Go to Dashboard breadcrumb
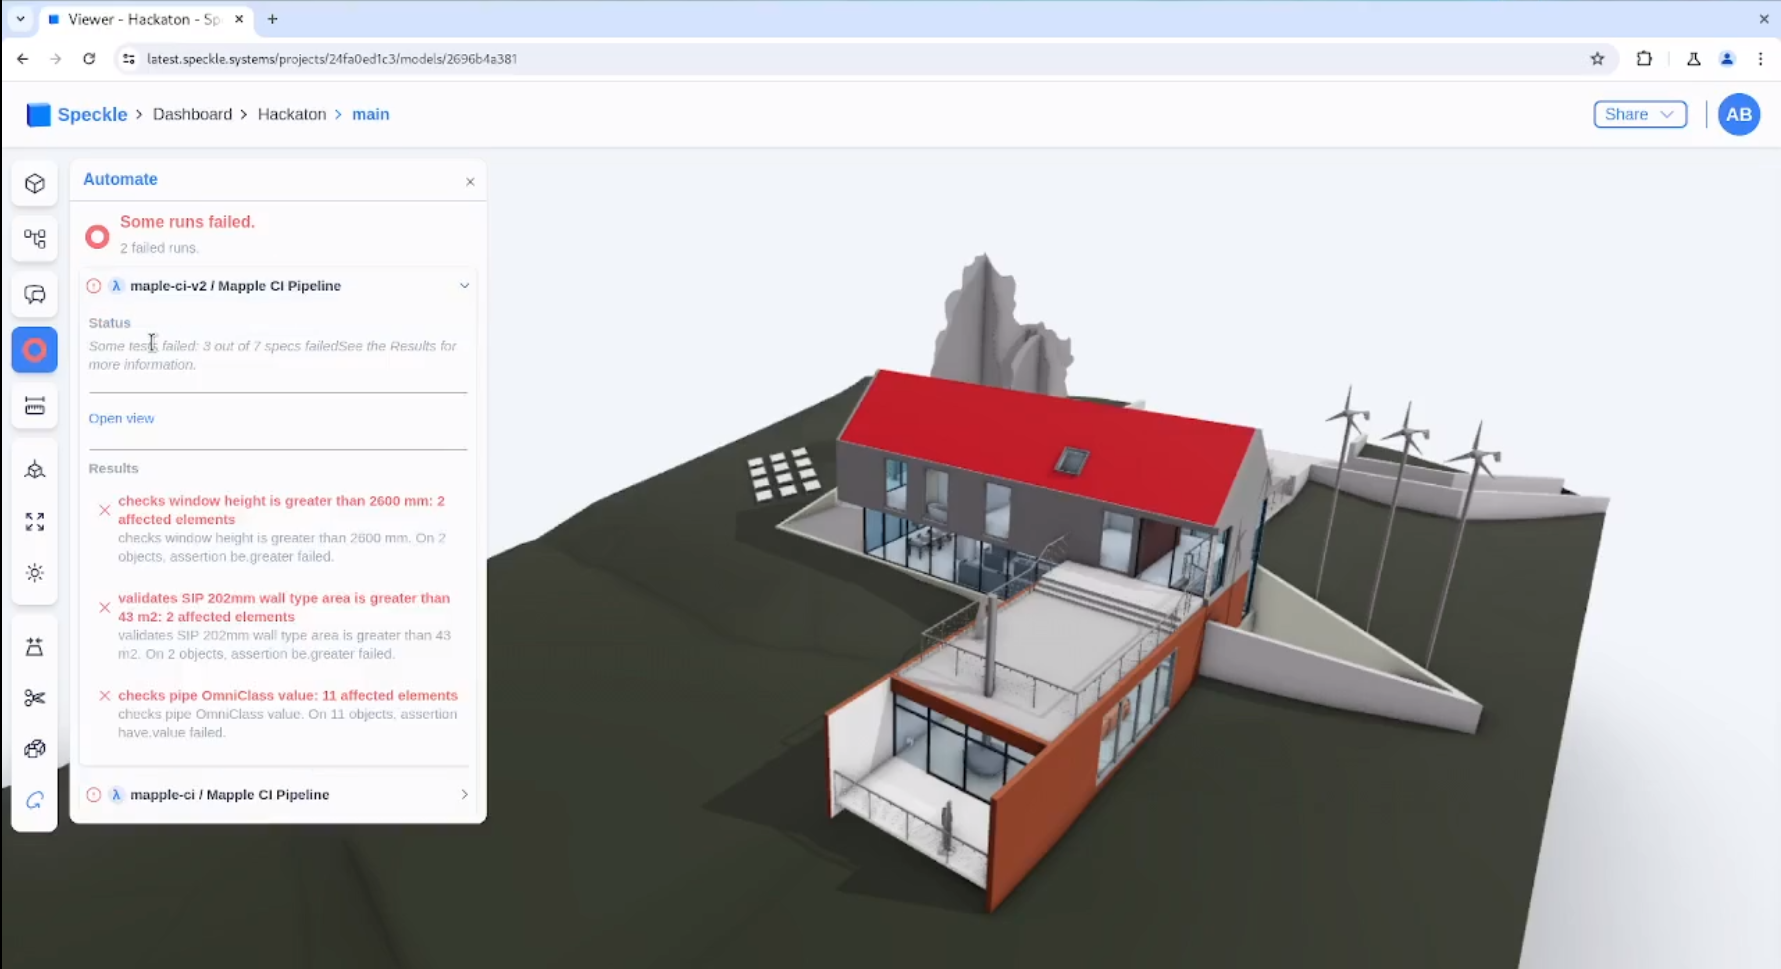 pos(192,114)
